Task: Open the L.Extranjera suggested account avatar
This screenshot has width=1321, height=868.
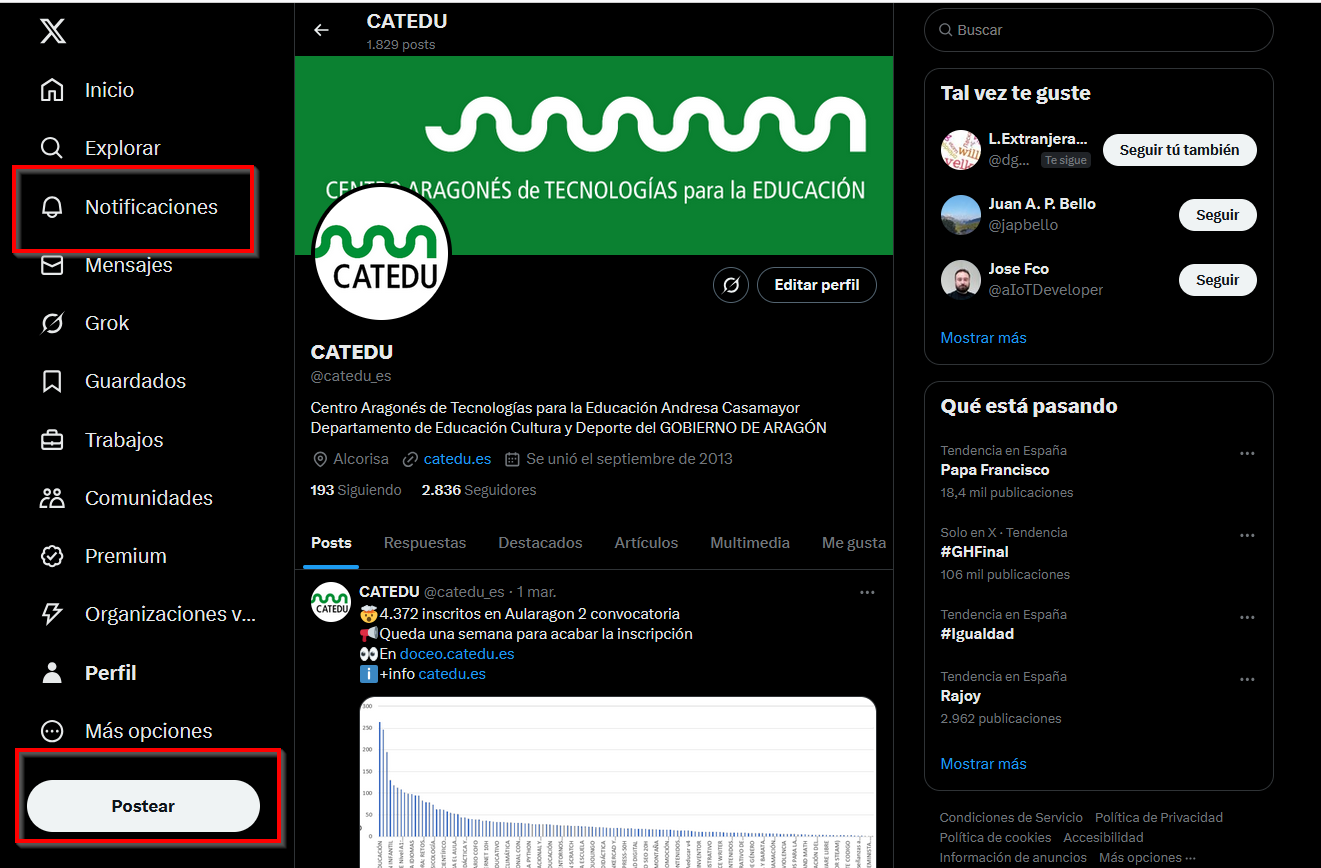Action: point(961,150)
